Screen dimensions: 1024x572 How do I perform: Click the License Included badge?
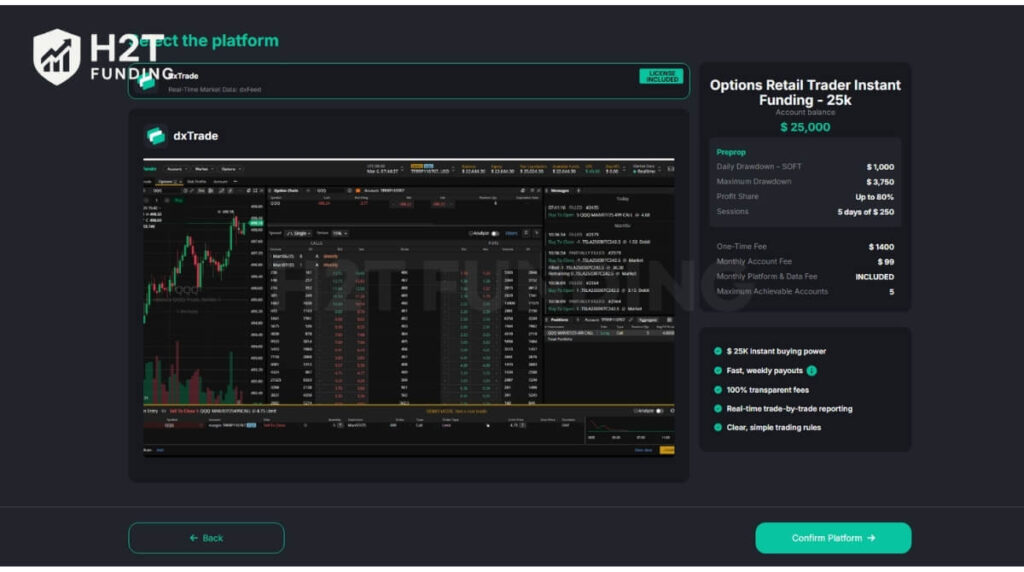tap(661, 76)
